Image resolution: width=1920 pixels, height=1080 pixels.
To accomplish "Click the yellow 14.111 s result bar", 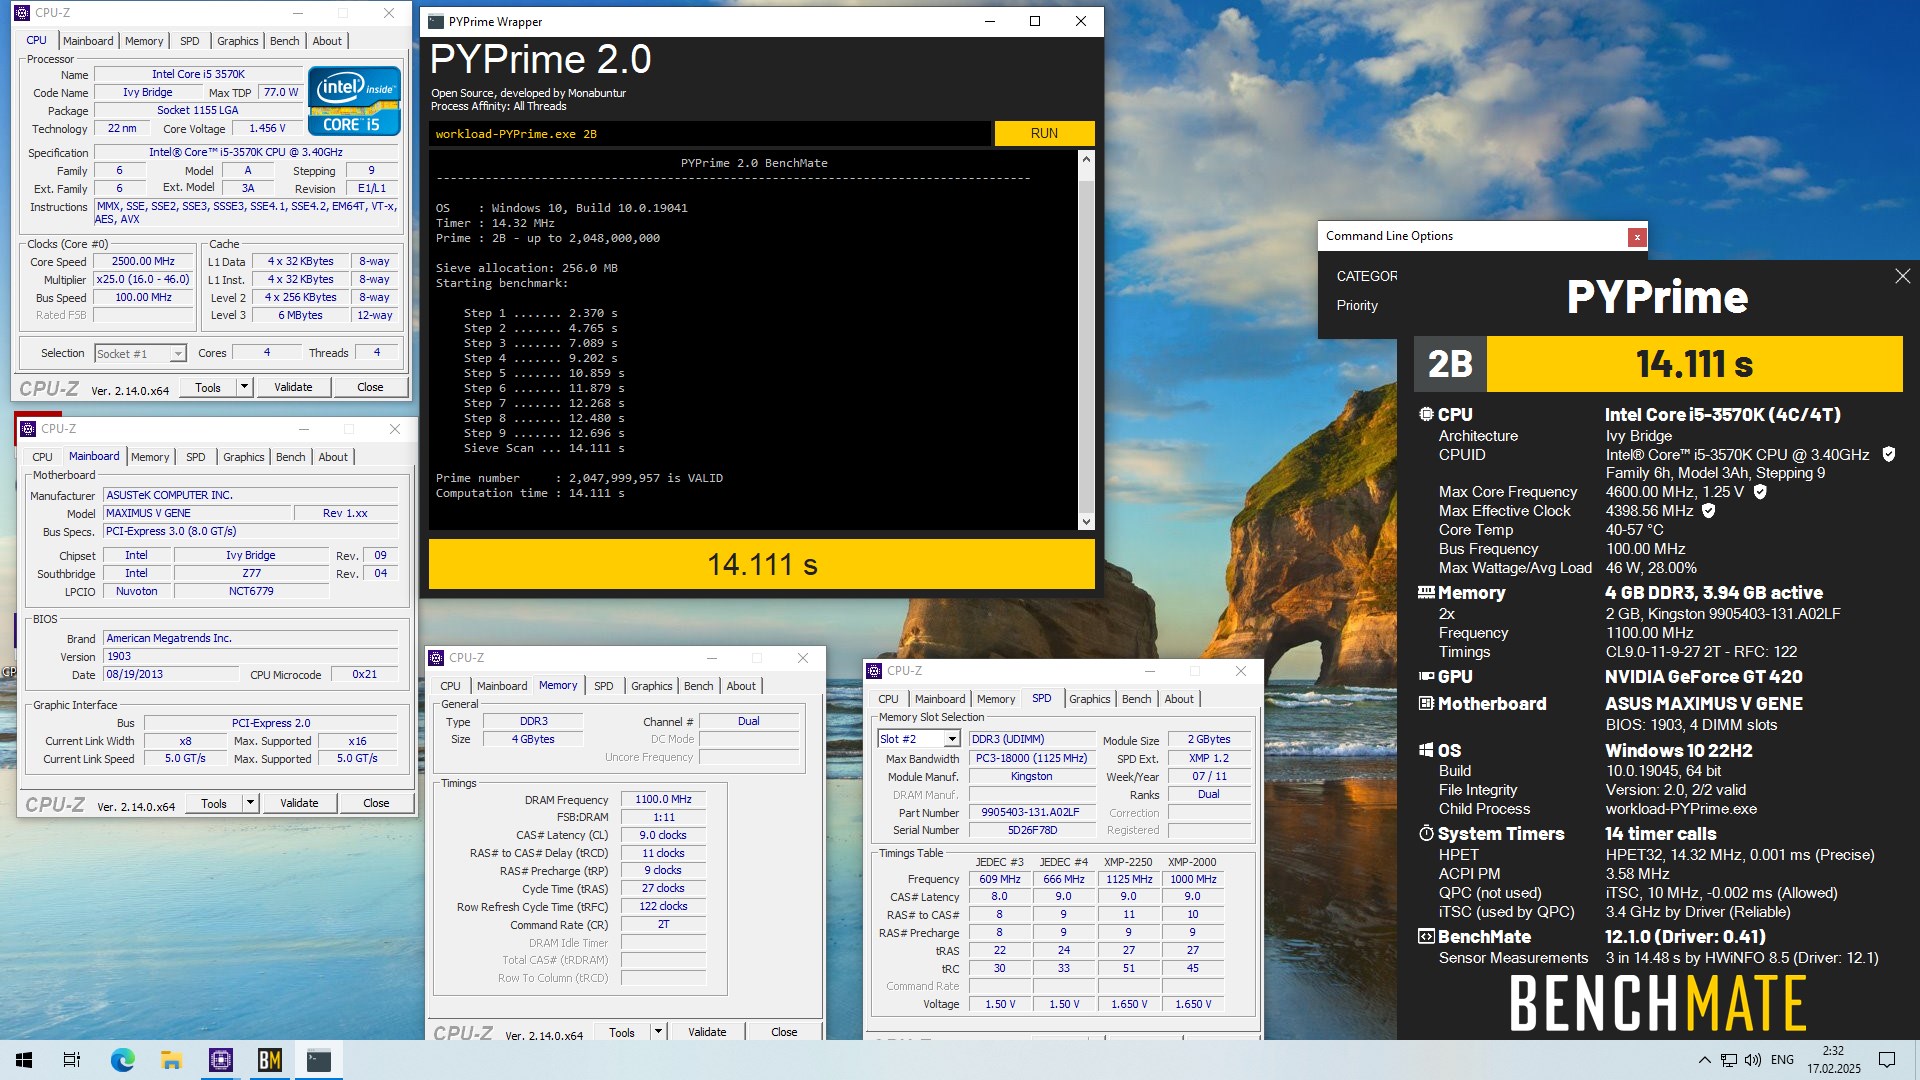I will click(x=762, y=565).
